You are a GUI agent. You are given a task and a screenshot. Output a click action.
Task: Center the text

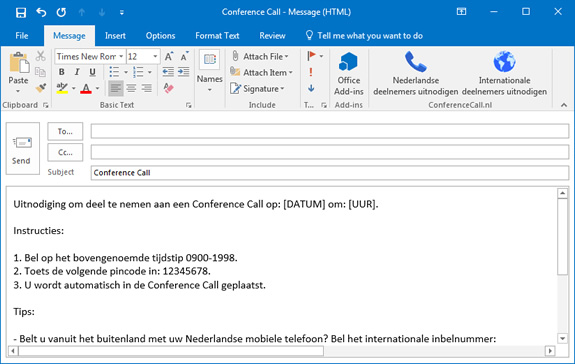coord(131,88)
